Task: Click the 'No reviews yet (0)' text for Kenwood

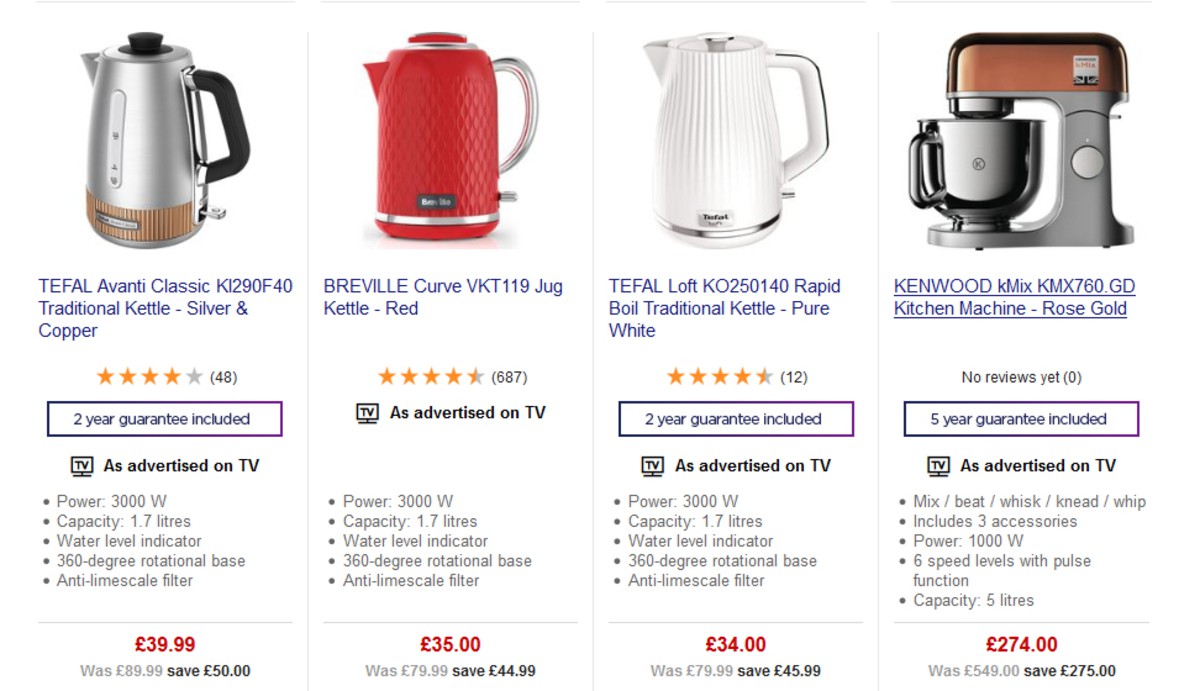Action: coord(1021,377)
